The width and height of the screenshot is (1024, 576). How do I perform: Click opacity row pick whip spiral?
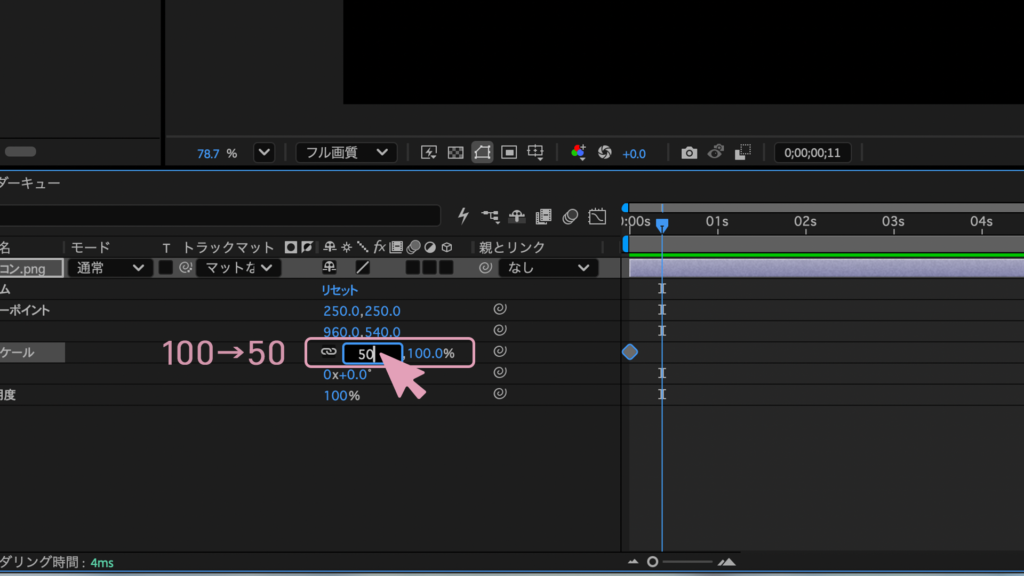500,394
